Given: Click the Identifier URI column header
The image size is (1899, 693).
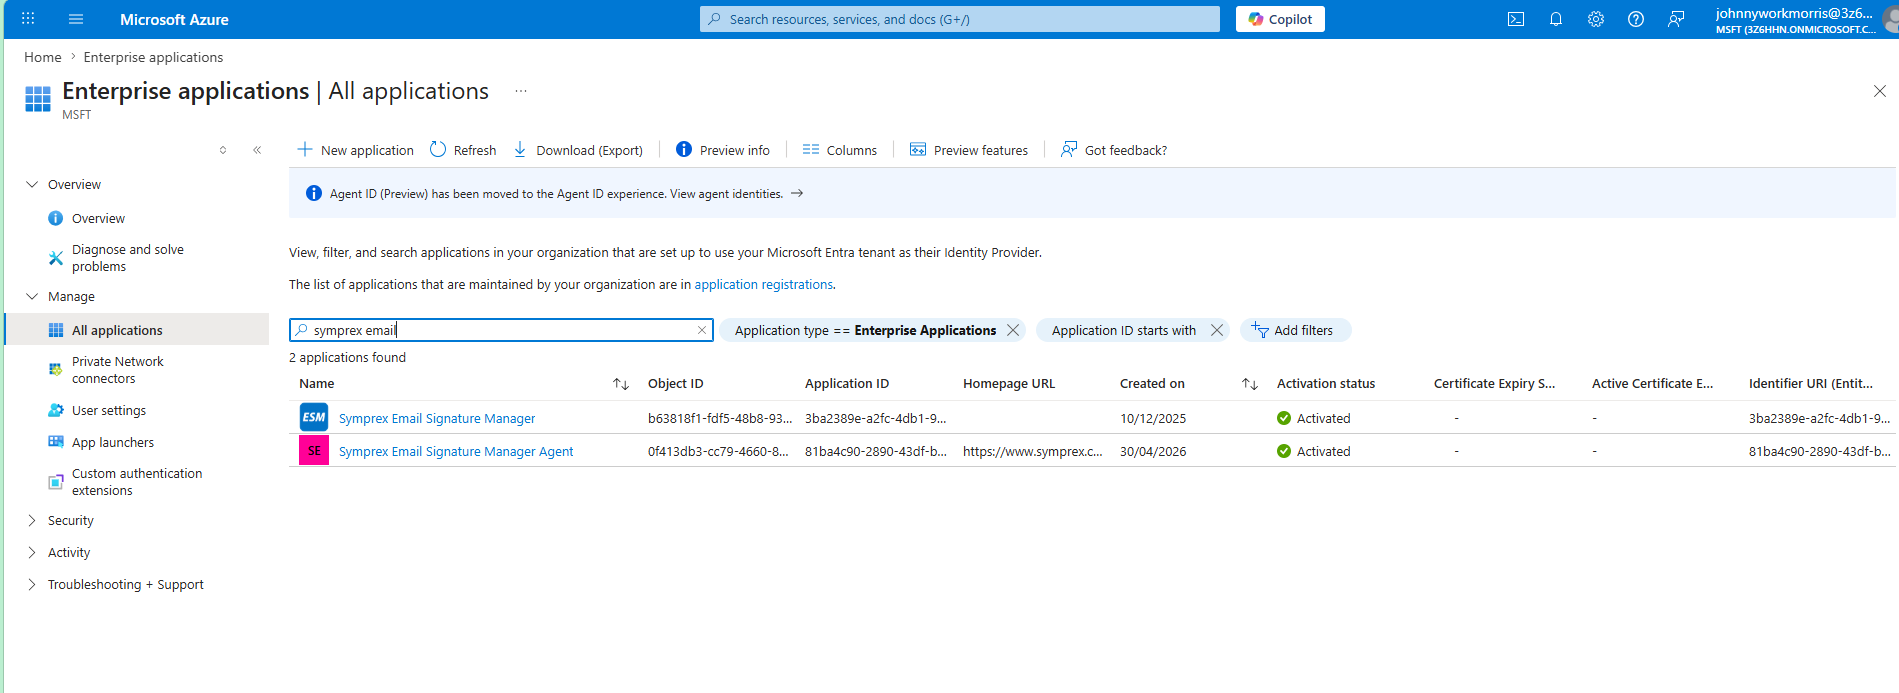Looking at the screenshot, I should pyautogui.click(x=1811, y=383).
